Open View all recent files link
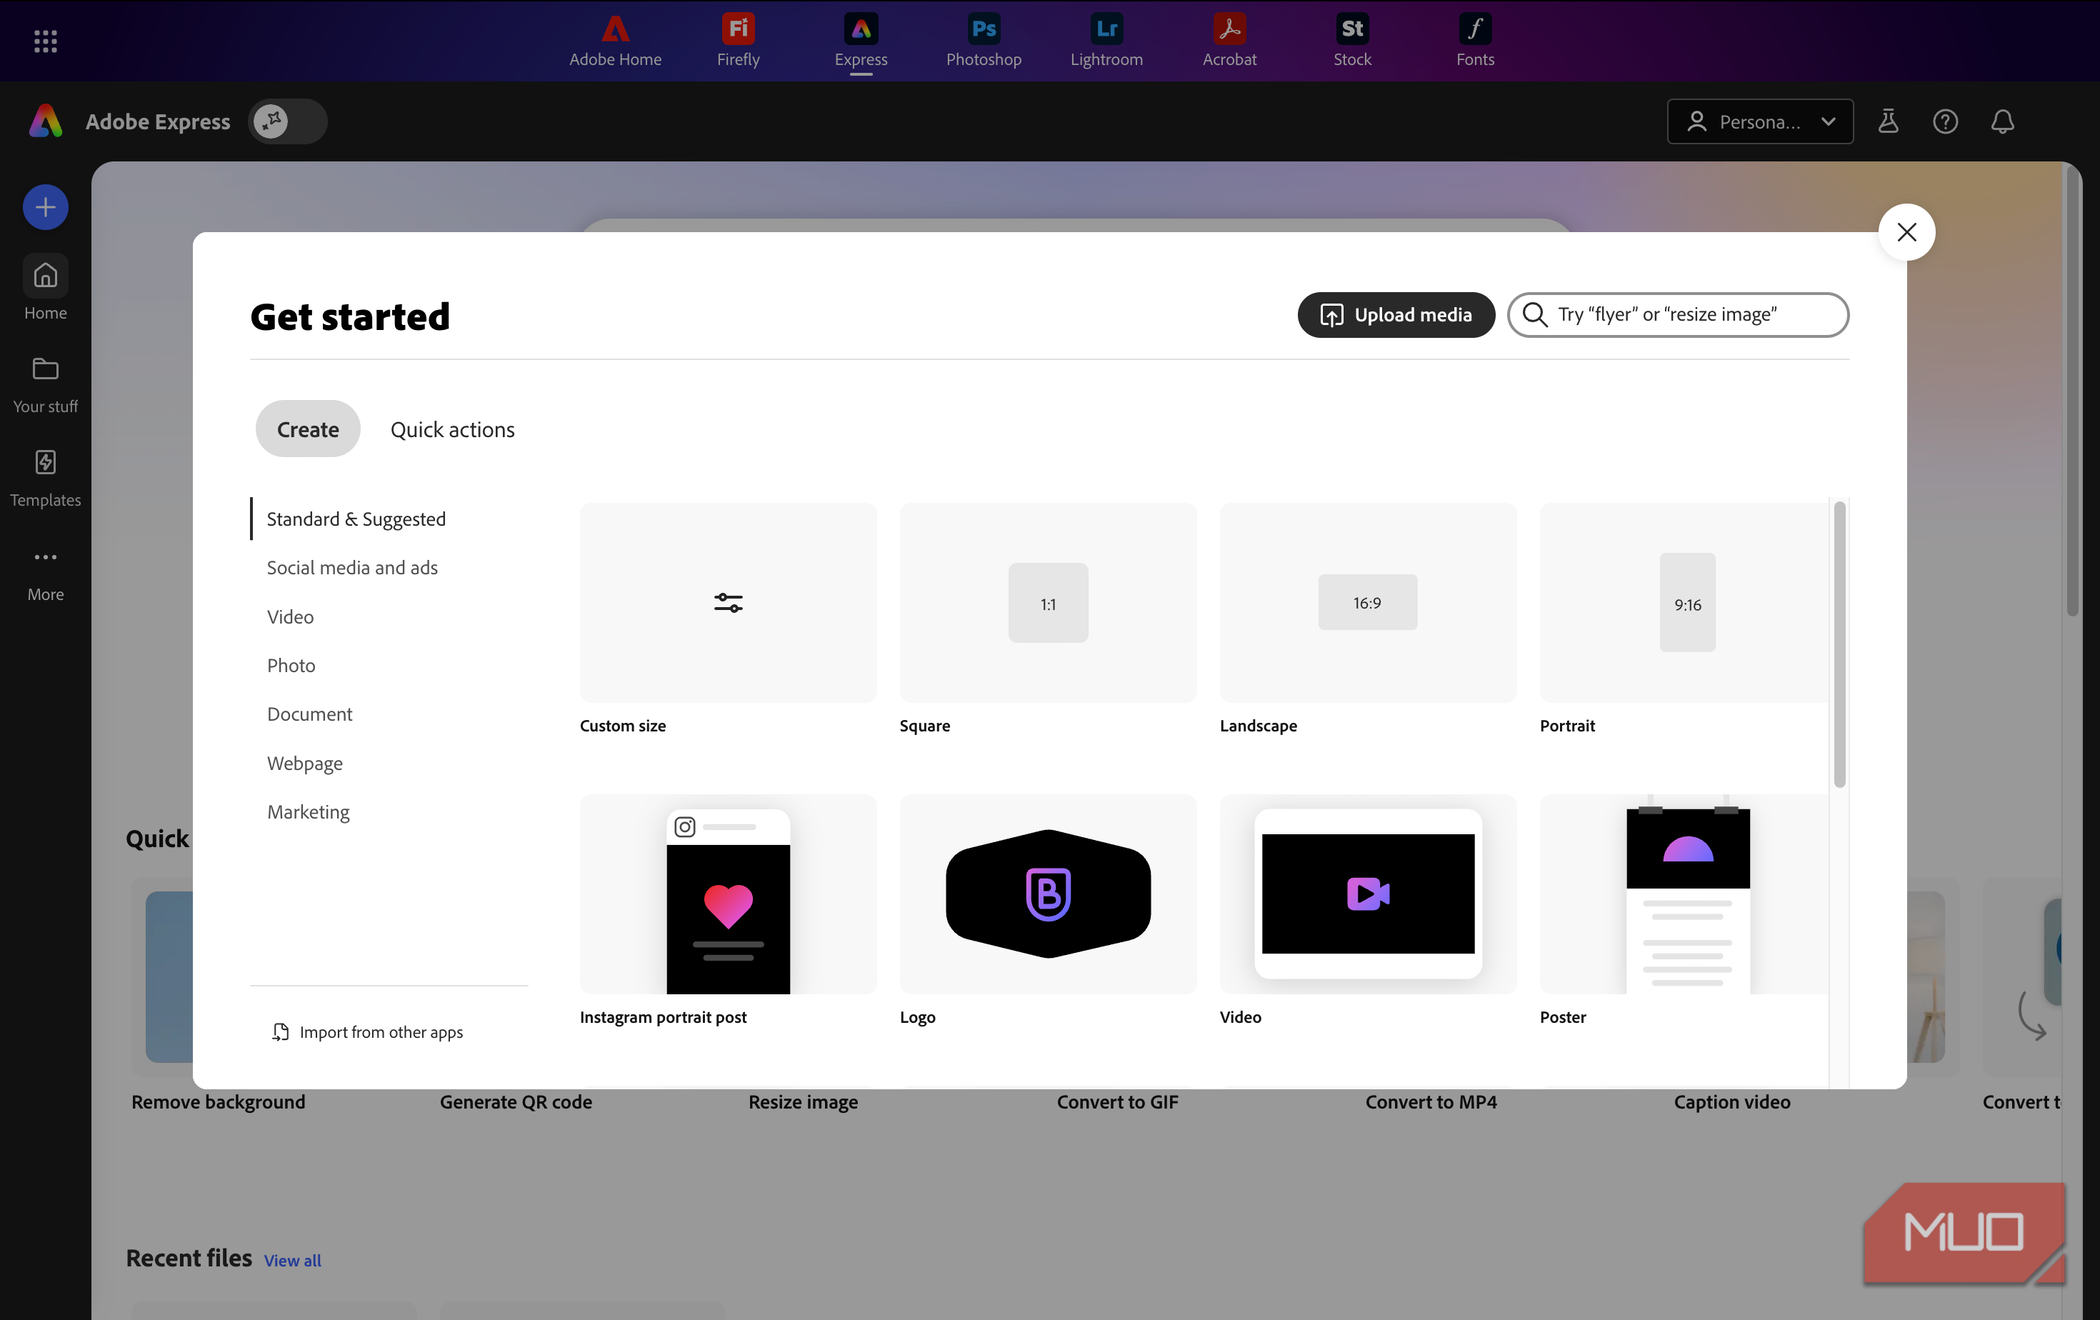Image resolution: width=2100 pixels, height=1320 pixels. [x=292, y=1260]
